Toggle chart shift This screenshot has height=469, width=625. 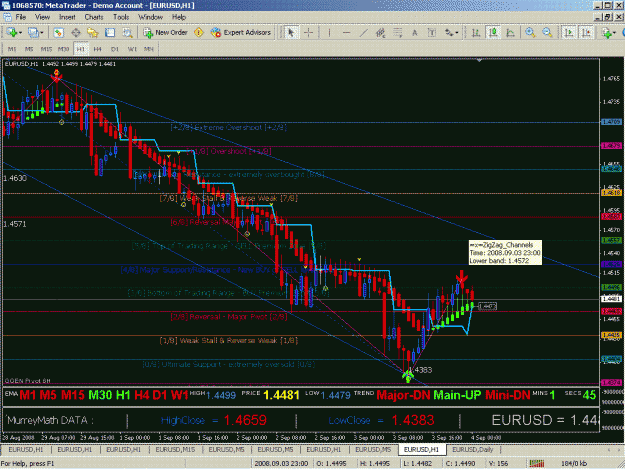(x=586, y=33)
